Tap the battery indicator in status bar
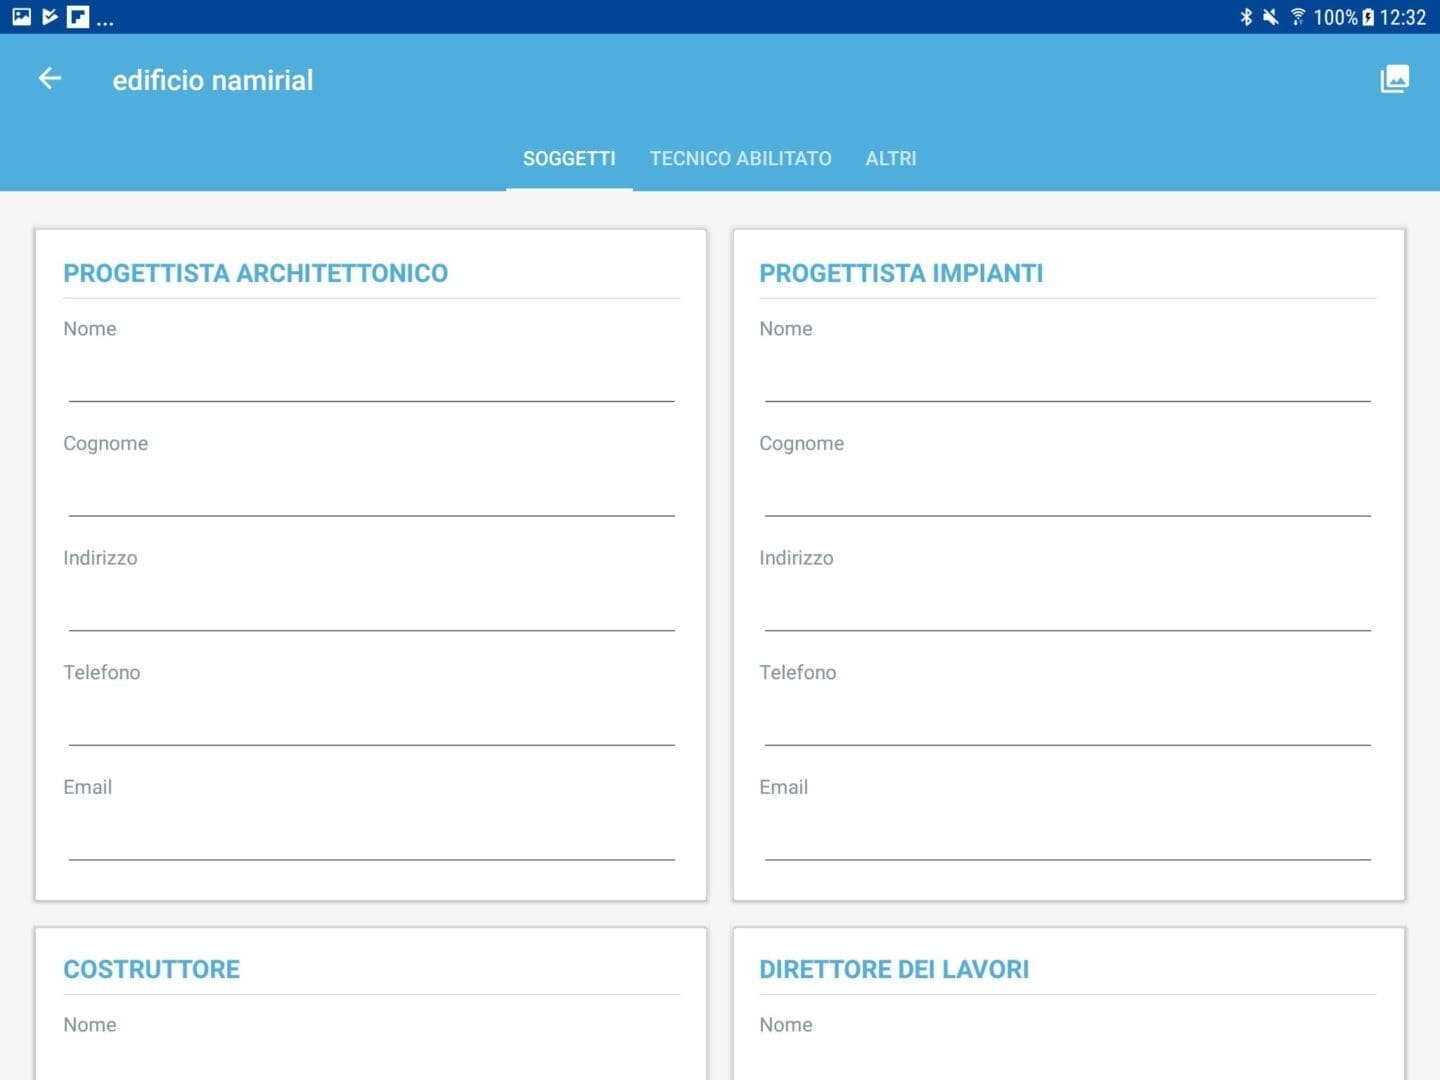The height and width of the screenshot is (1080, 1440). point(1367,16)
